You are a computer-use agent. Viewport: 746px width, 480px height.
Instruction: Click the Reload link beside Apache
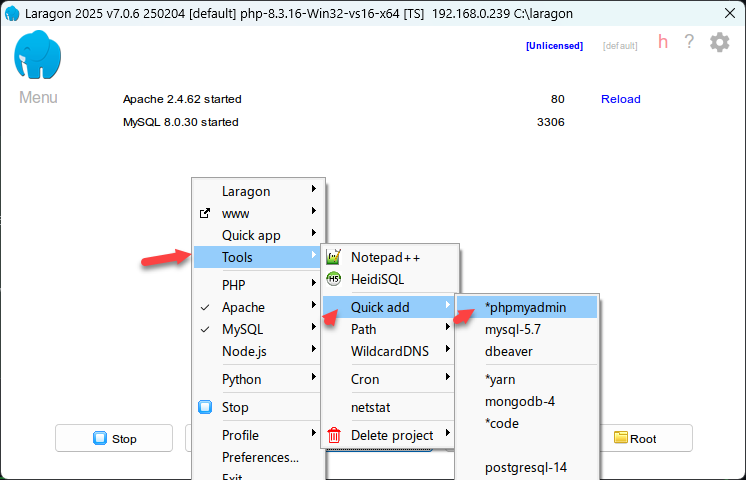620,99
